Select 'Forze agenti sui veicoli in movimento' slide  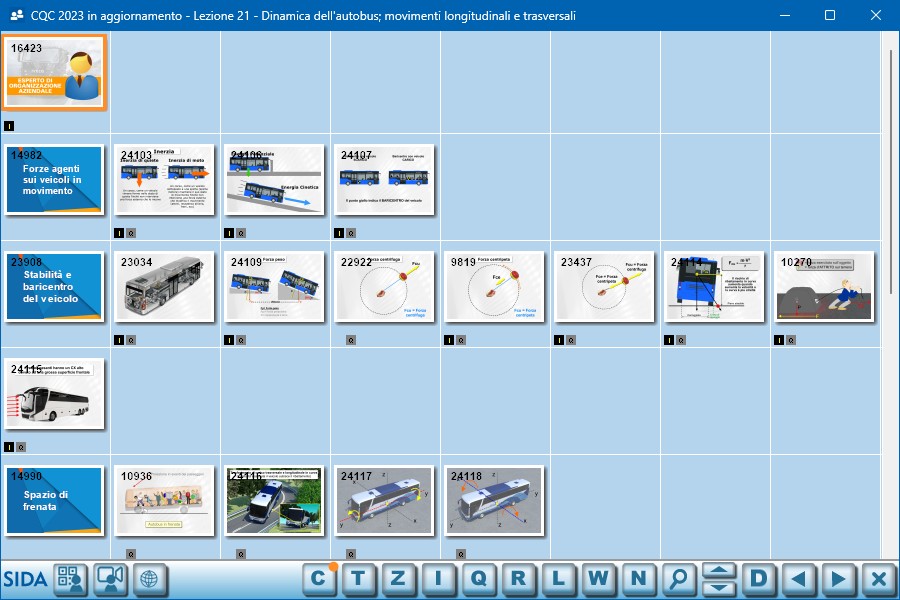click(x=55, y=180)
